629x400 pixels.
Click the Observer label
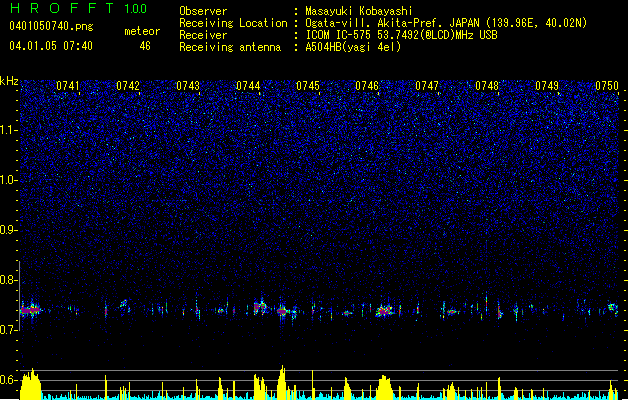click(203, 11)
